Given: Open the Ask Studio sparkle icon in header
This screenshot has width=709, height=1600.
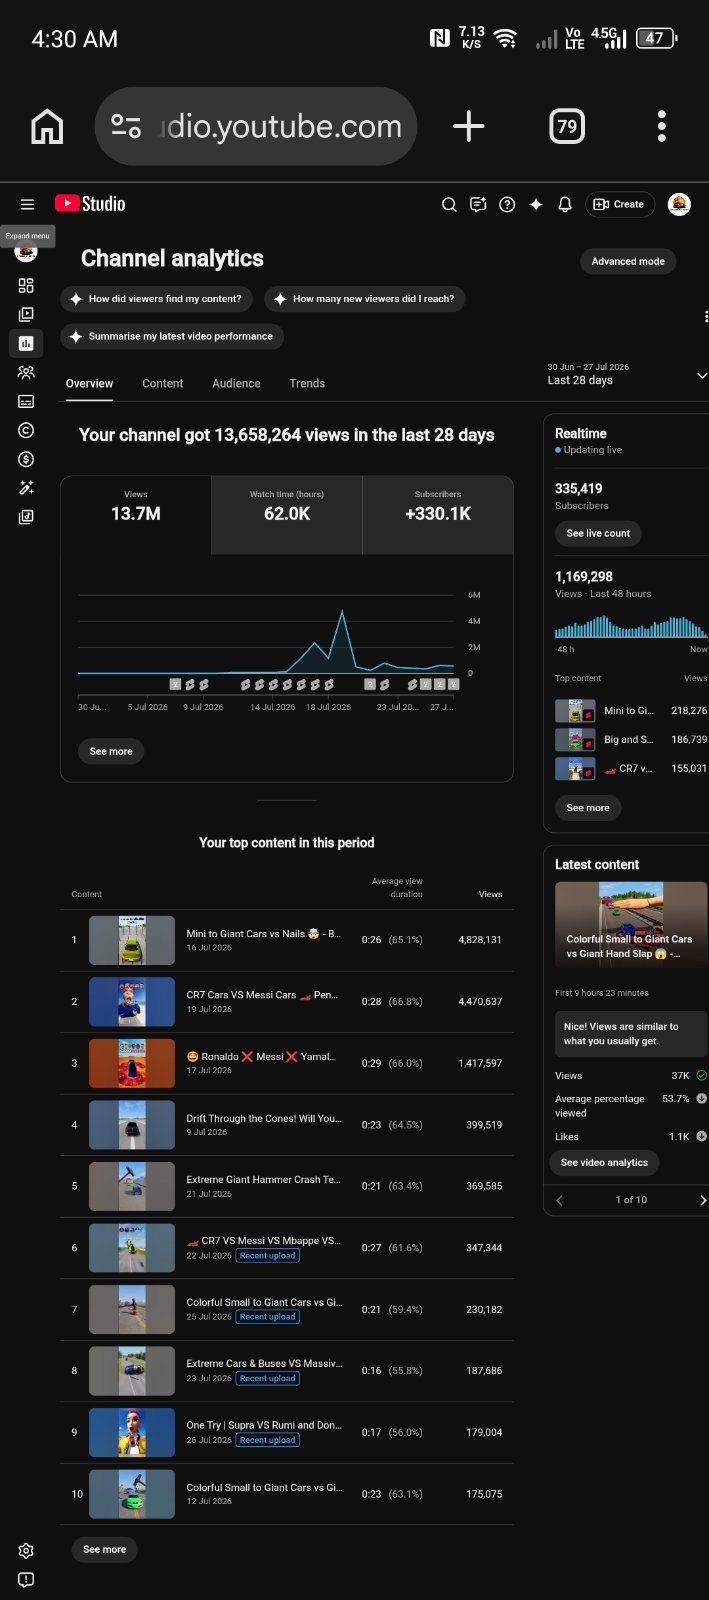Looking at the screenshot, I should [x=536, y=204].
